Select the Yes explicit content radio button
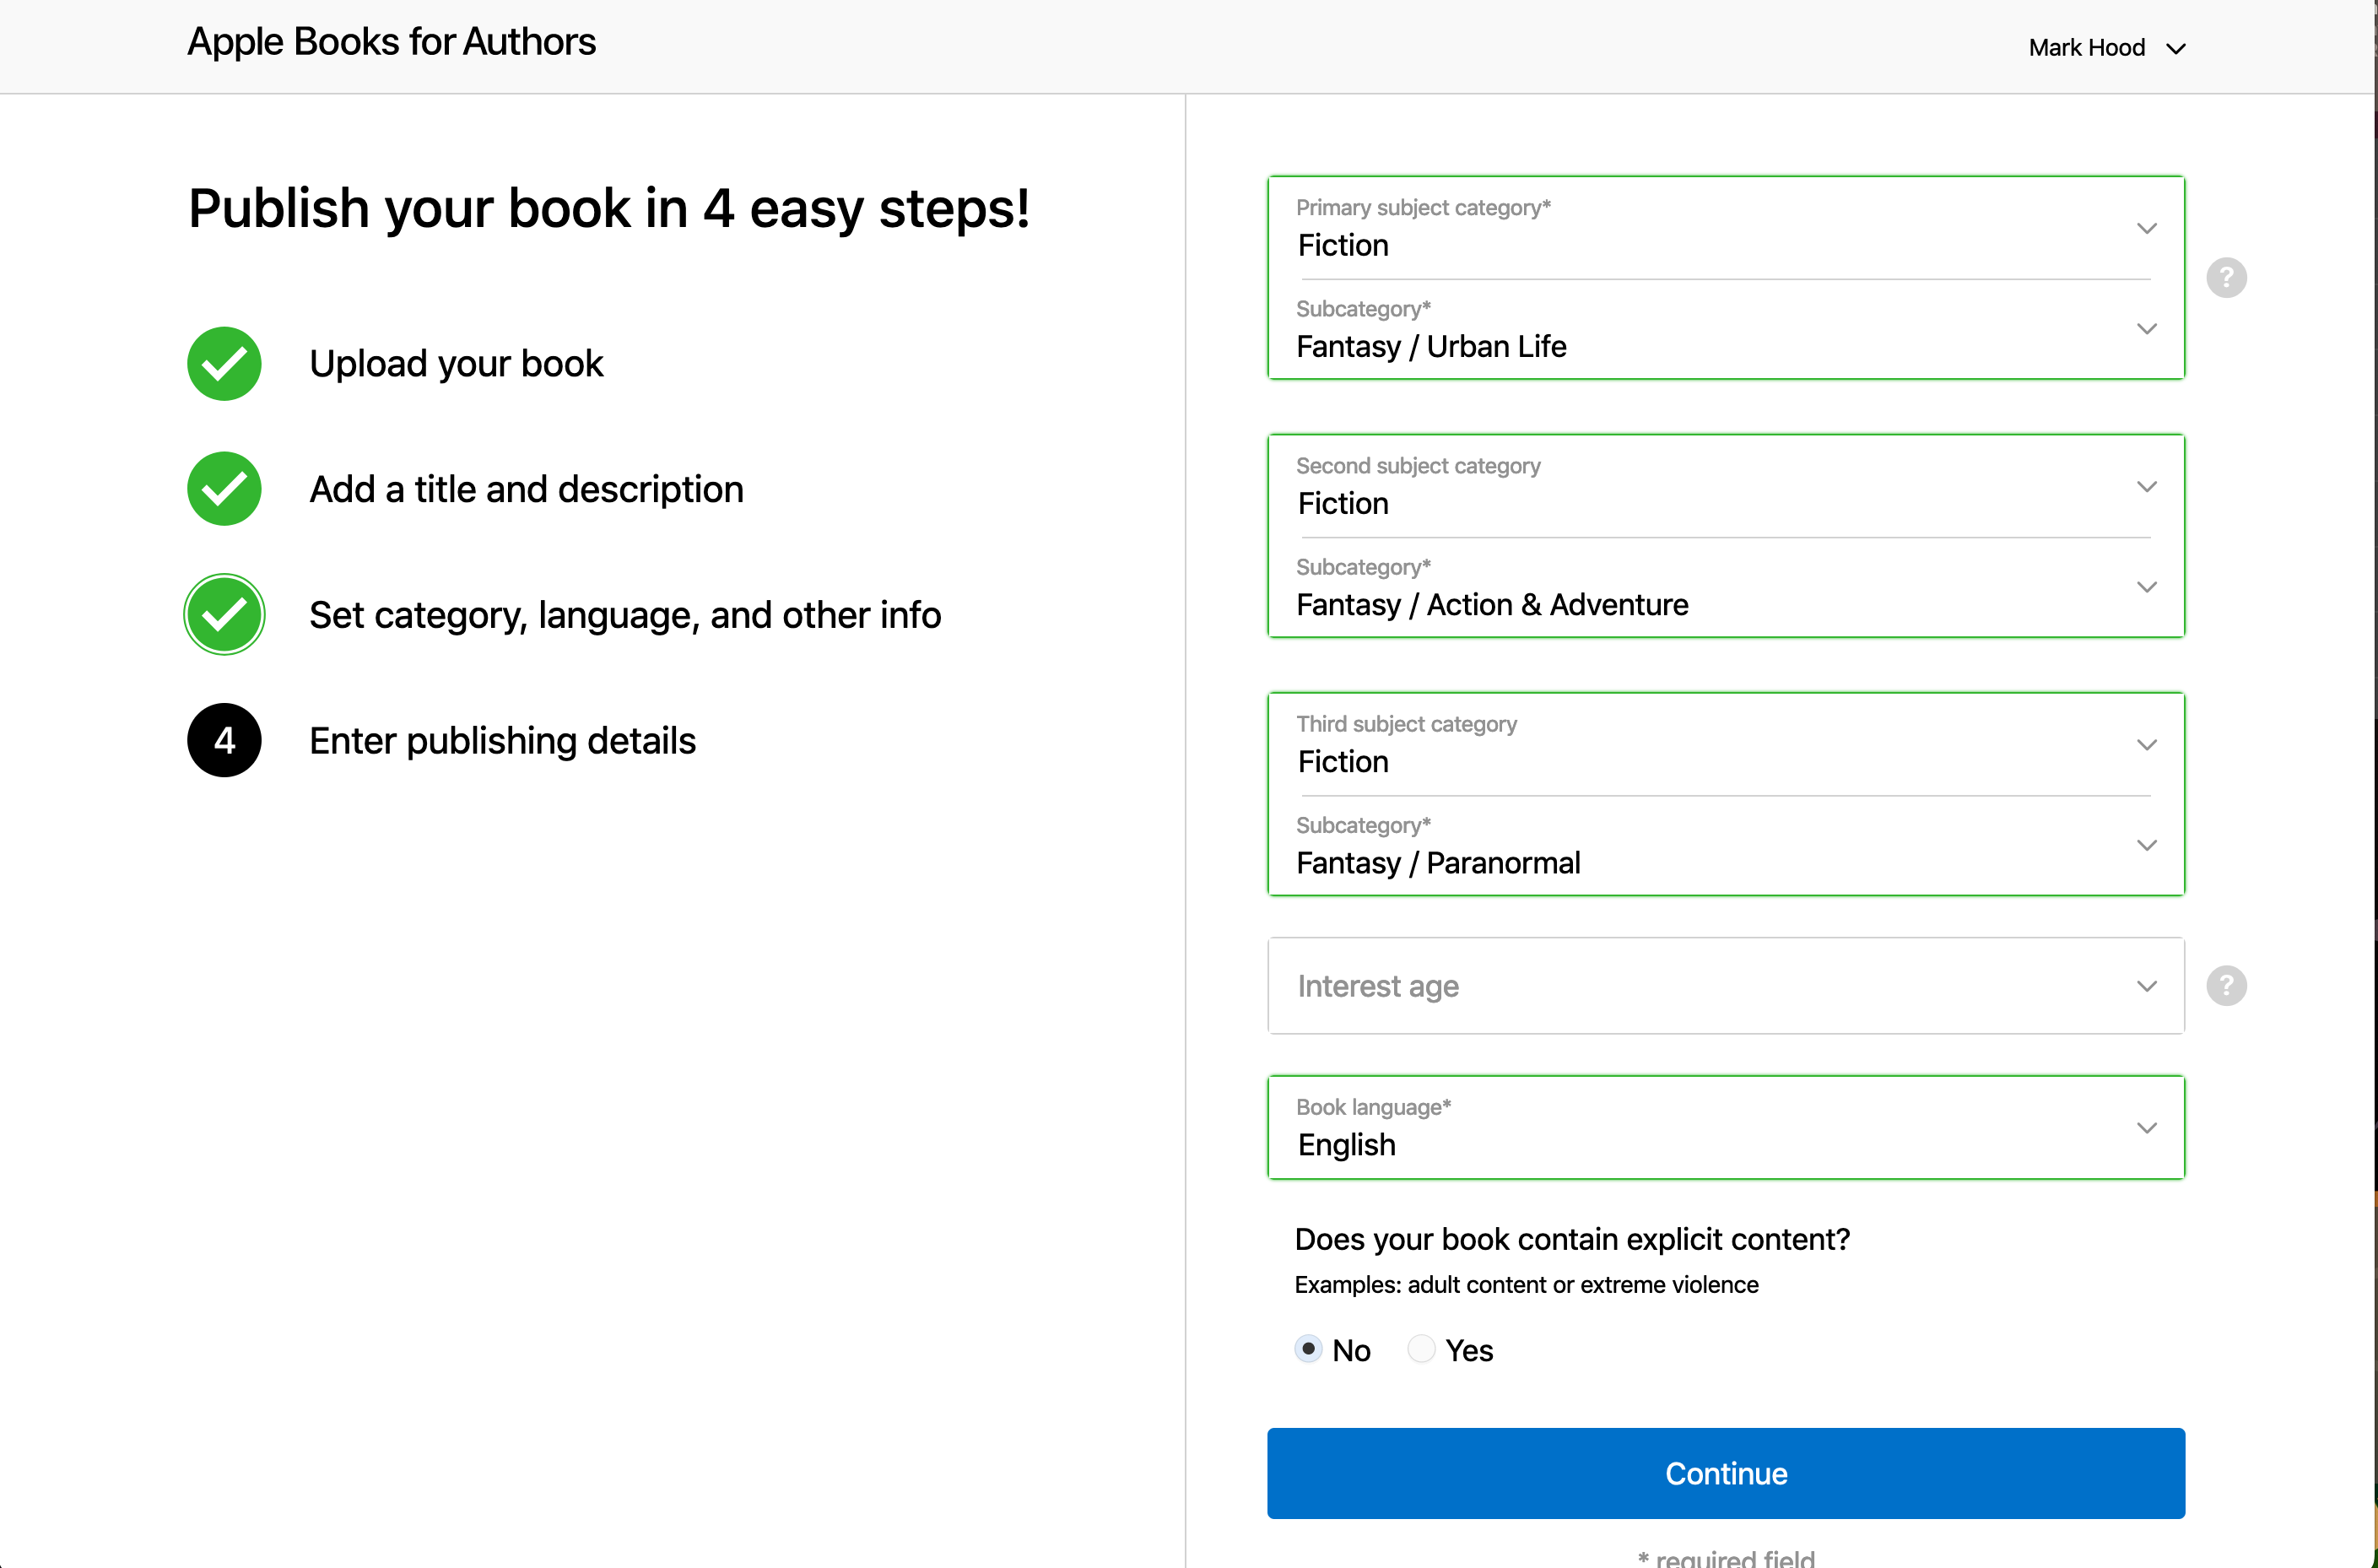The width and height of the screenshot is (2378, 1568). pos(1421,1349)
